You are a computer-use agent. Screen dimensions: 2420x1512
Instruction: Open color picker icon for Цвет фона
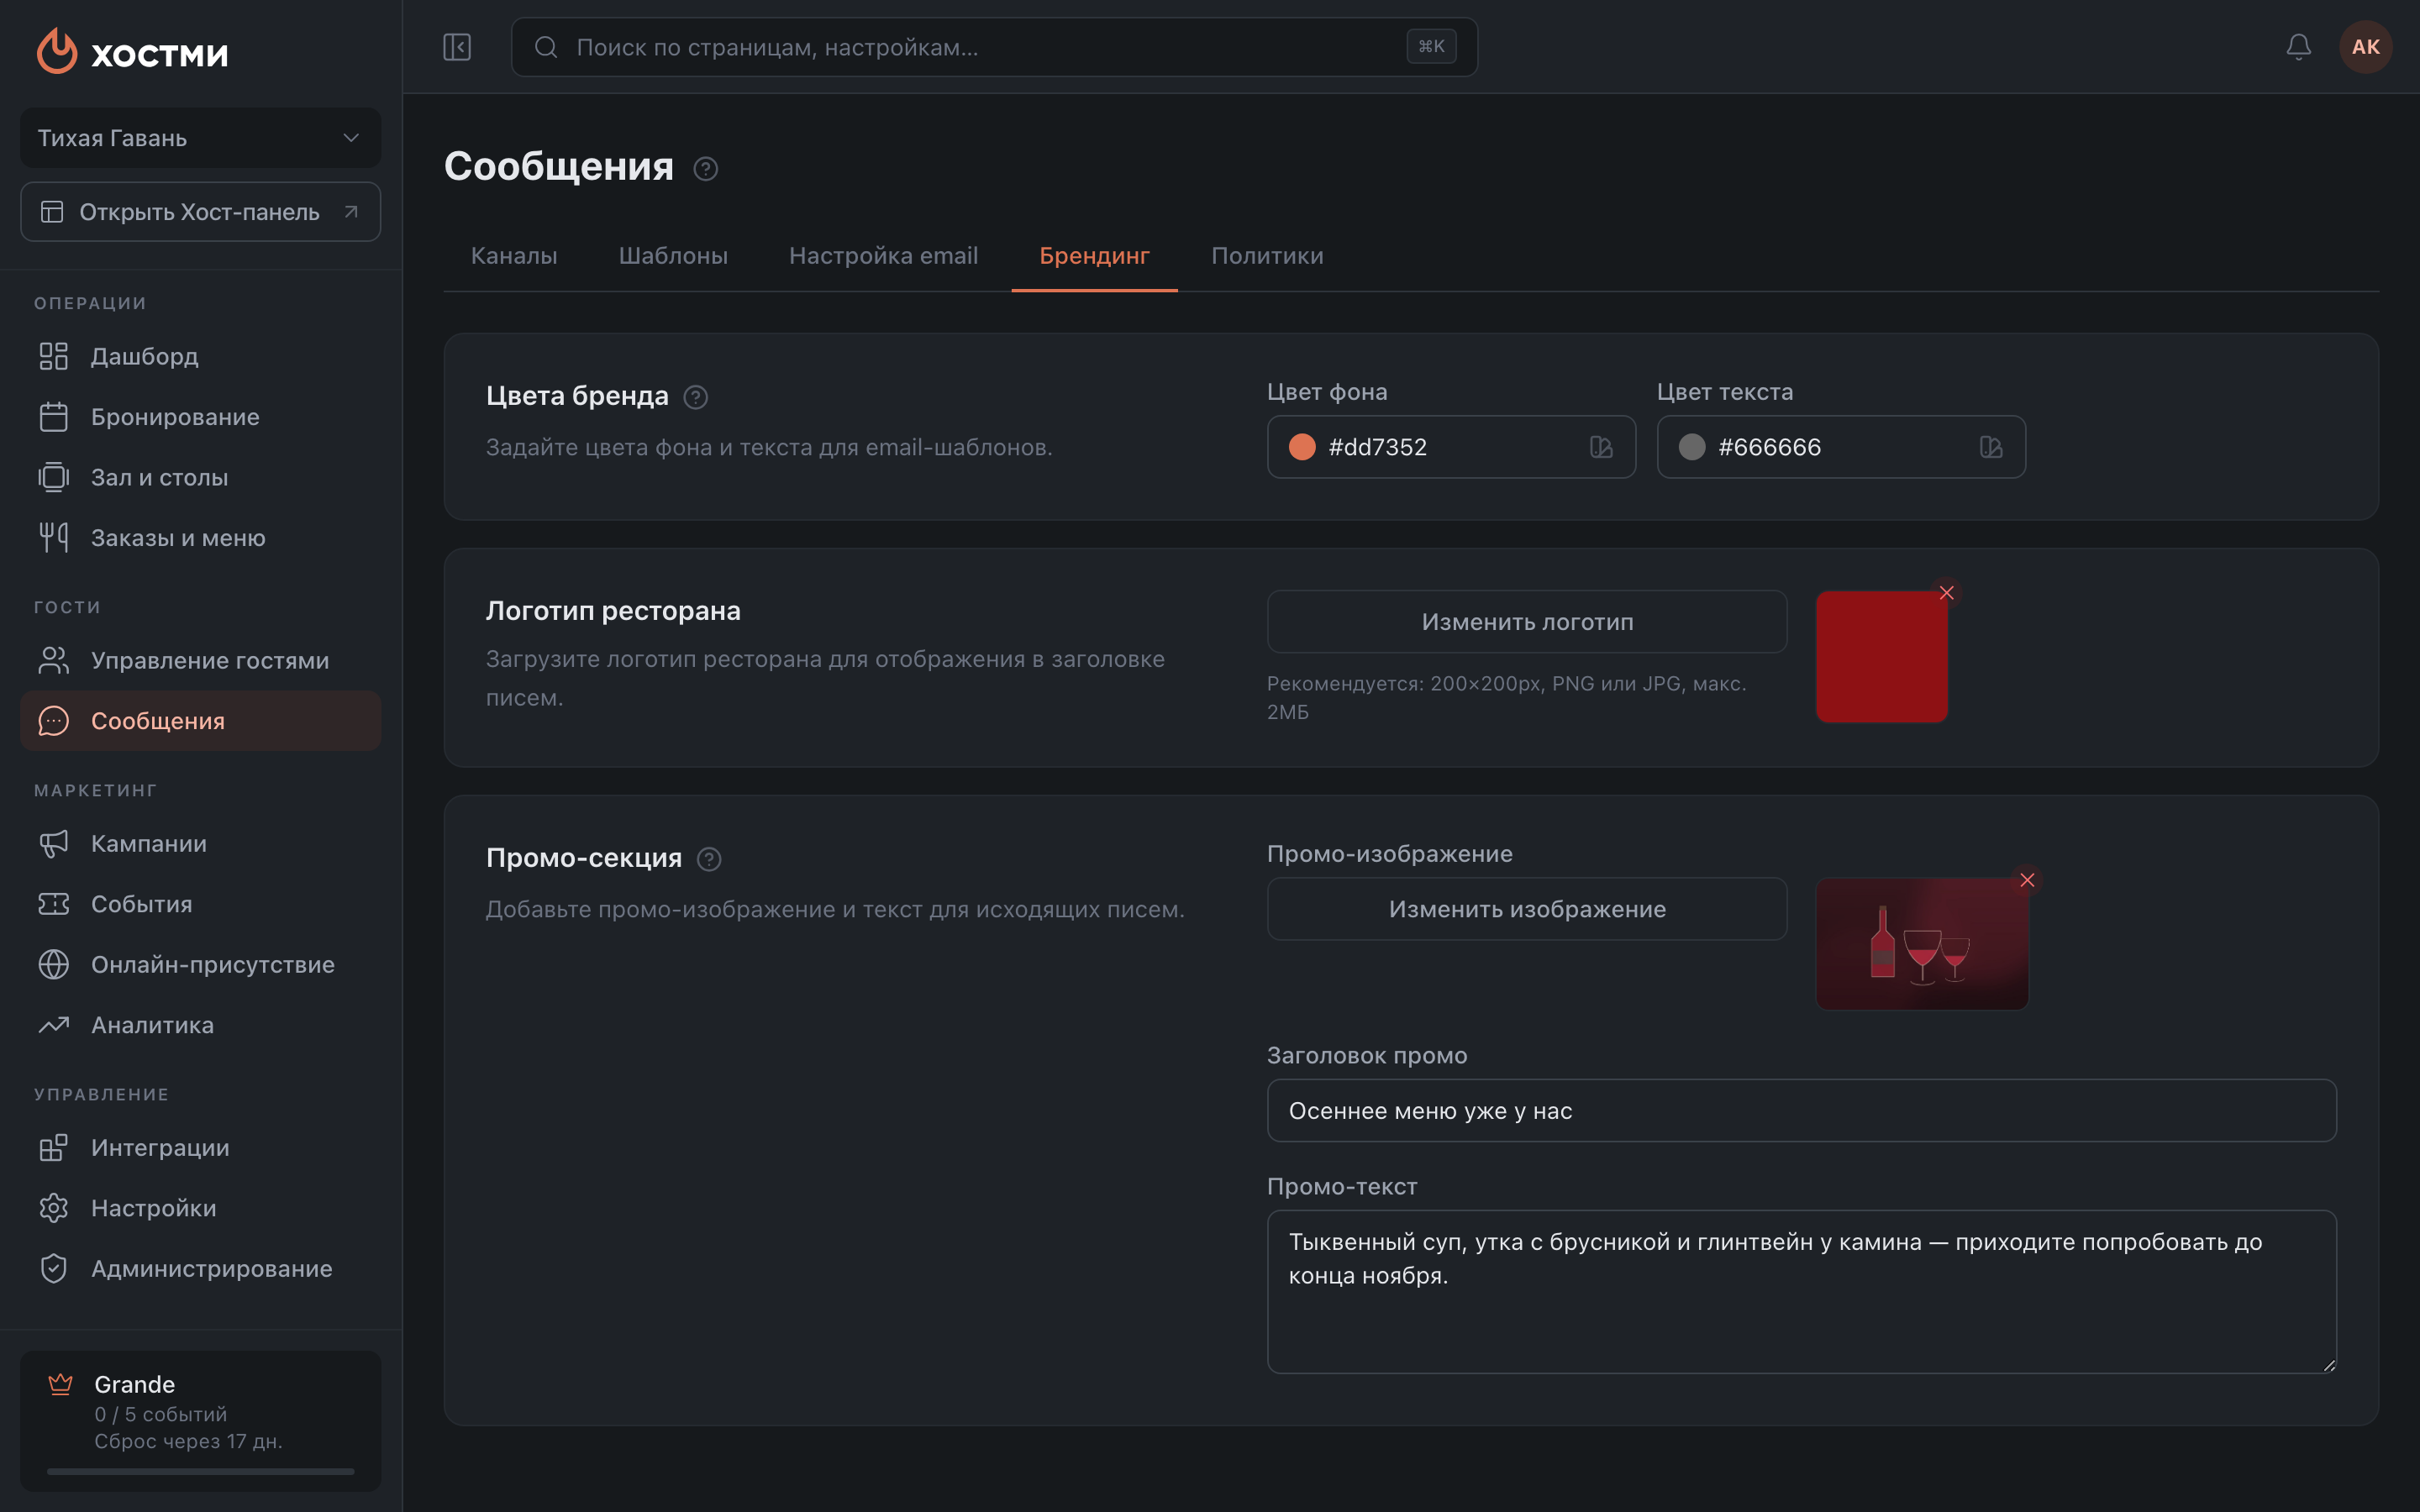tap(1601, 447)
